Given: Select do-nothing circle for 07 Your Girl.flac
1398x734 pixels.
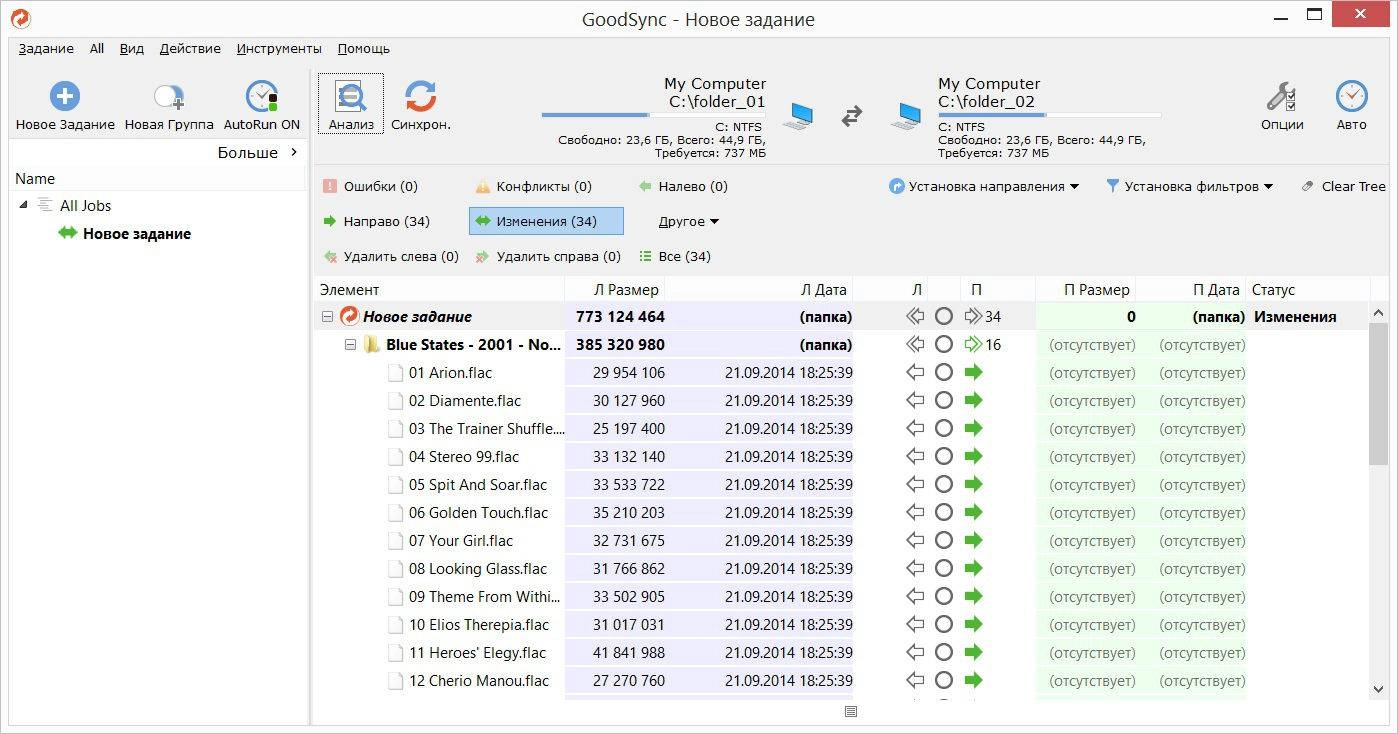Looking at the screenshot, I should pos(943,541).
